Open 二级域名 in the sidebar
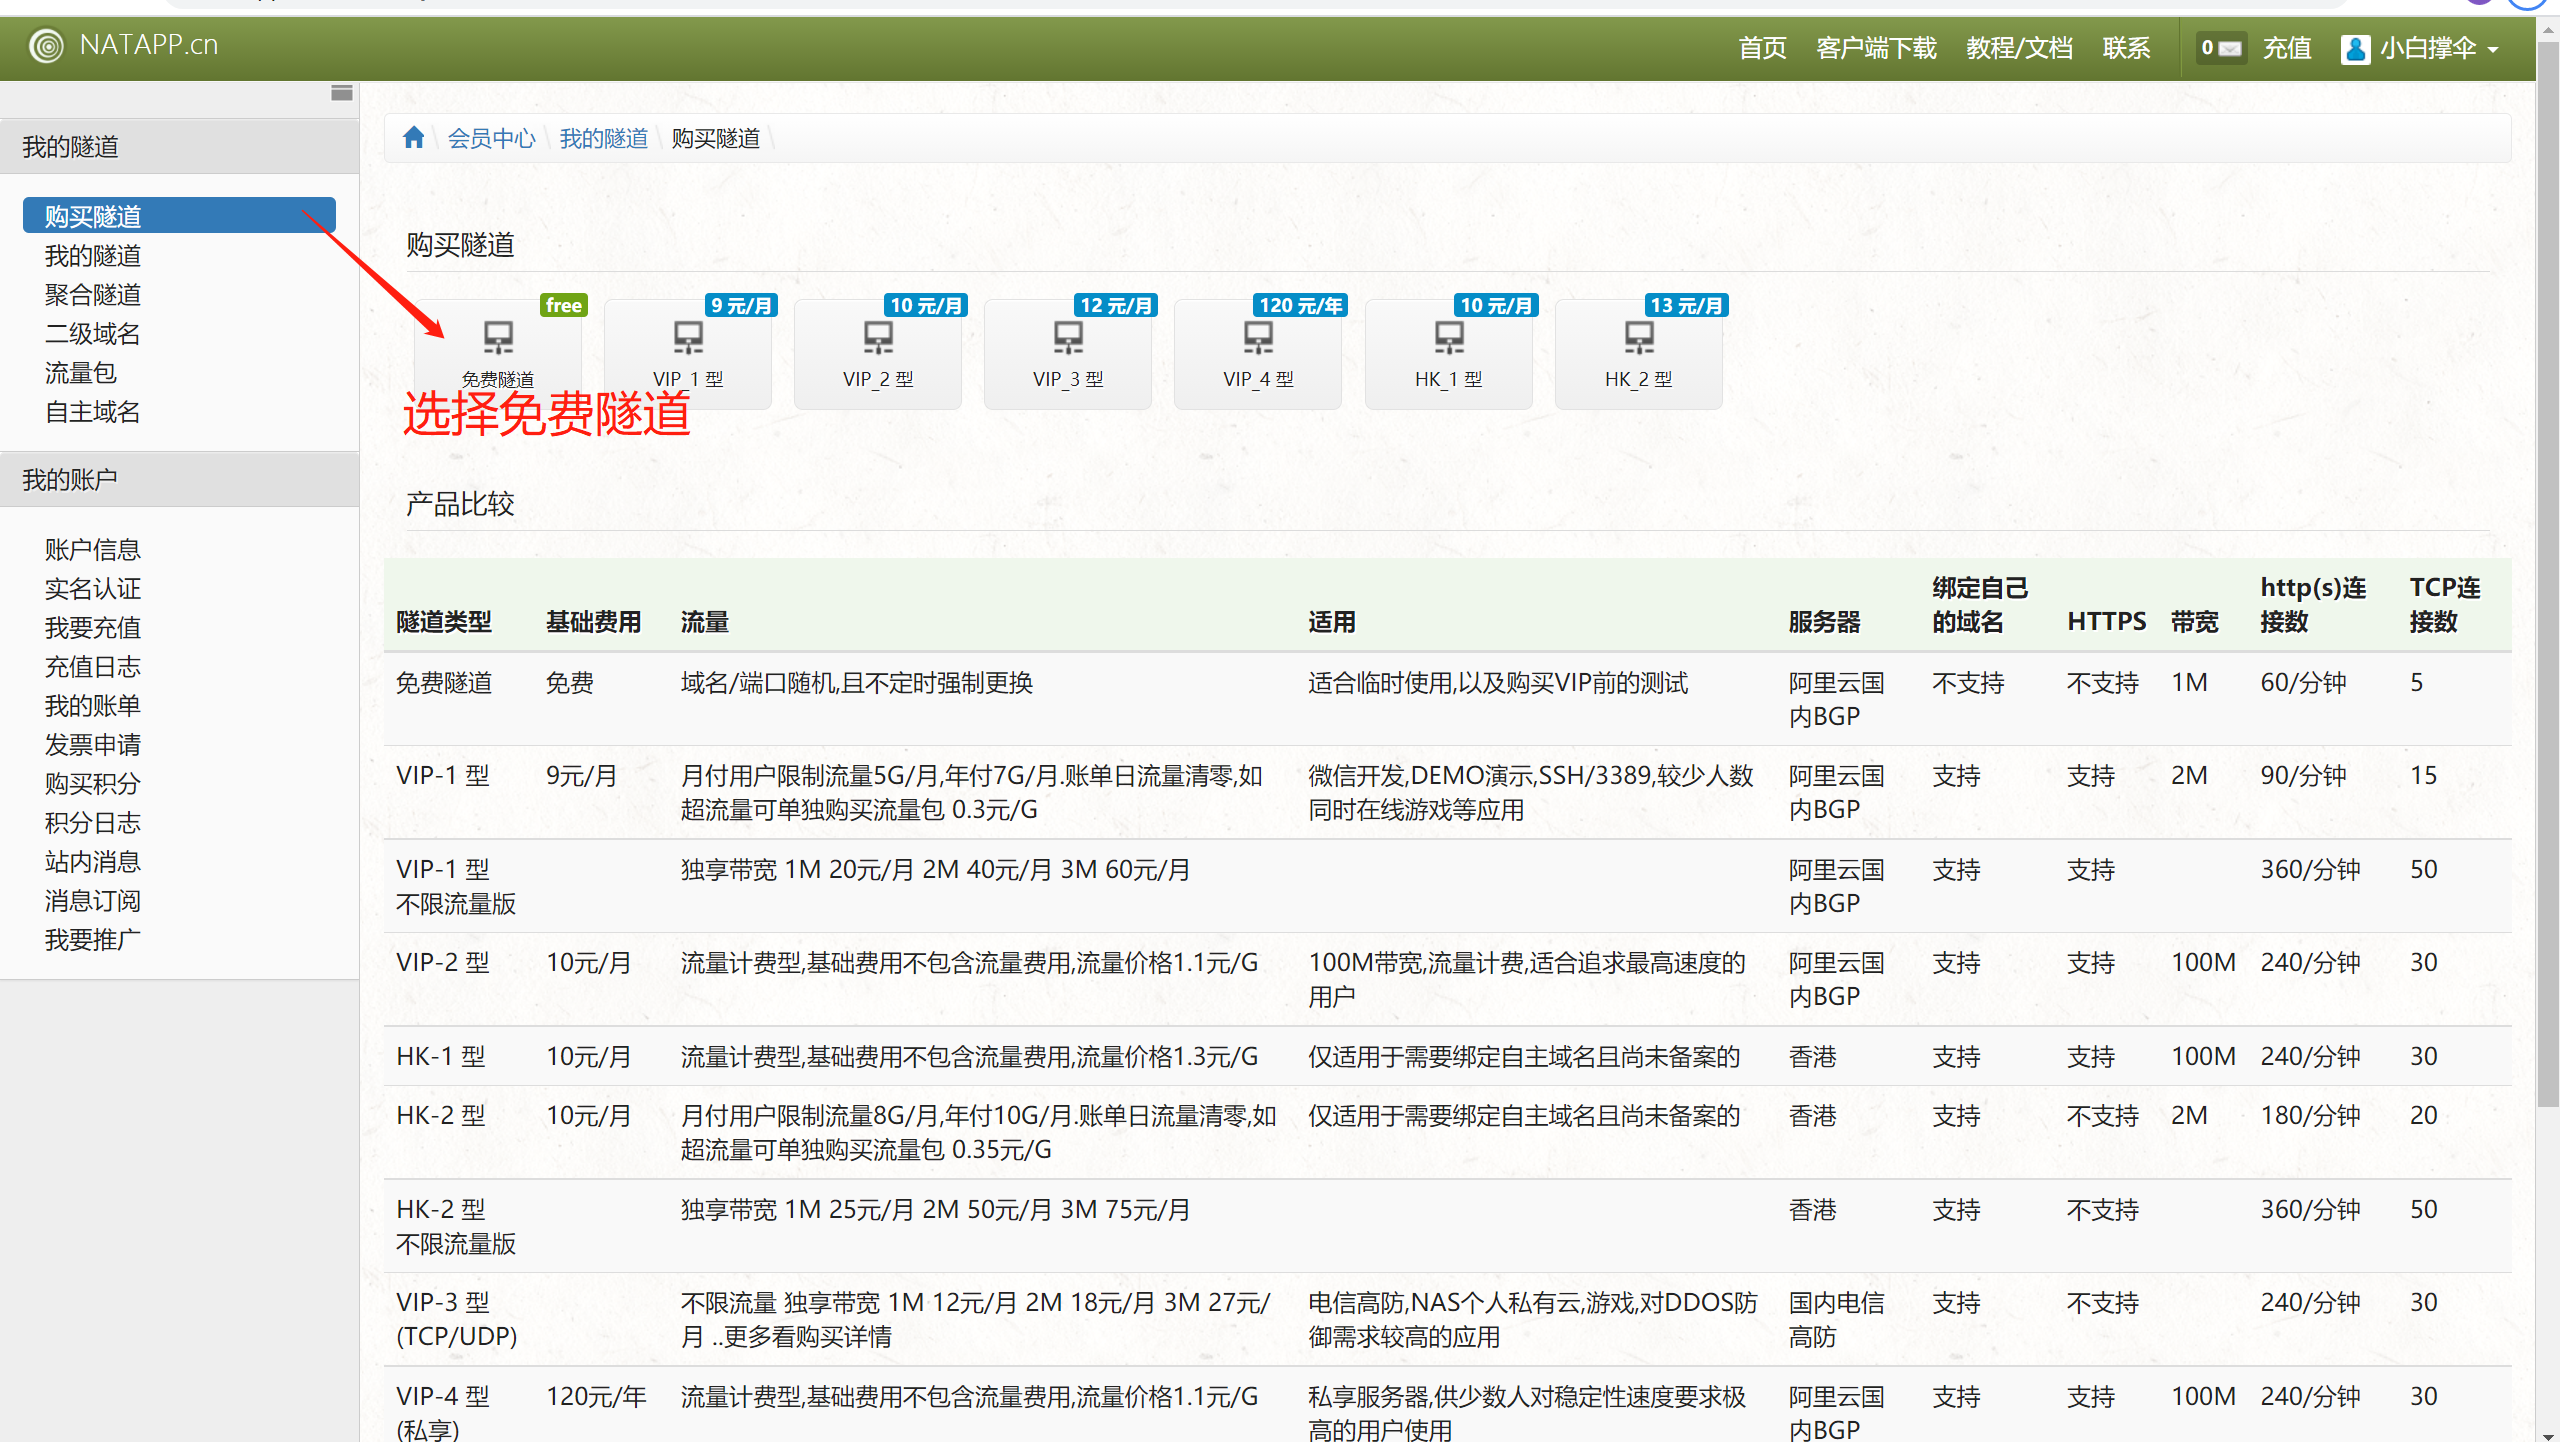 click(93, 334)
